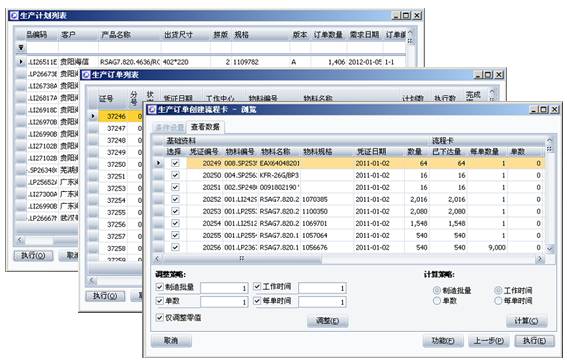Click 执行(O) button in 生产订单列表 window

105,296
